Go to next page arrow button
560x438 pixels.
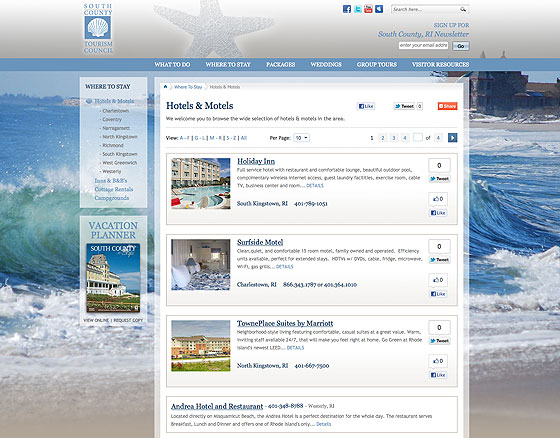[452, 138]
